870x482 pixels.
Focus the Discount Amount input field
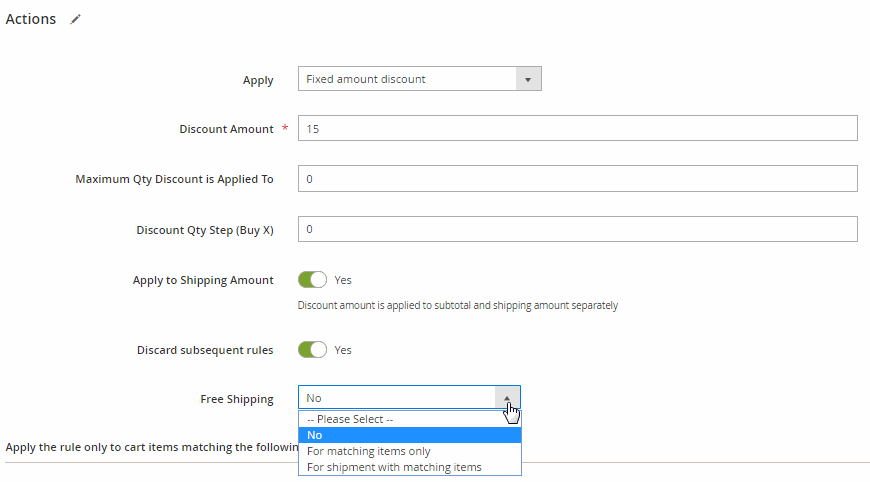(x=577, y=129)
